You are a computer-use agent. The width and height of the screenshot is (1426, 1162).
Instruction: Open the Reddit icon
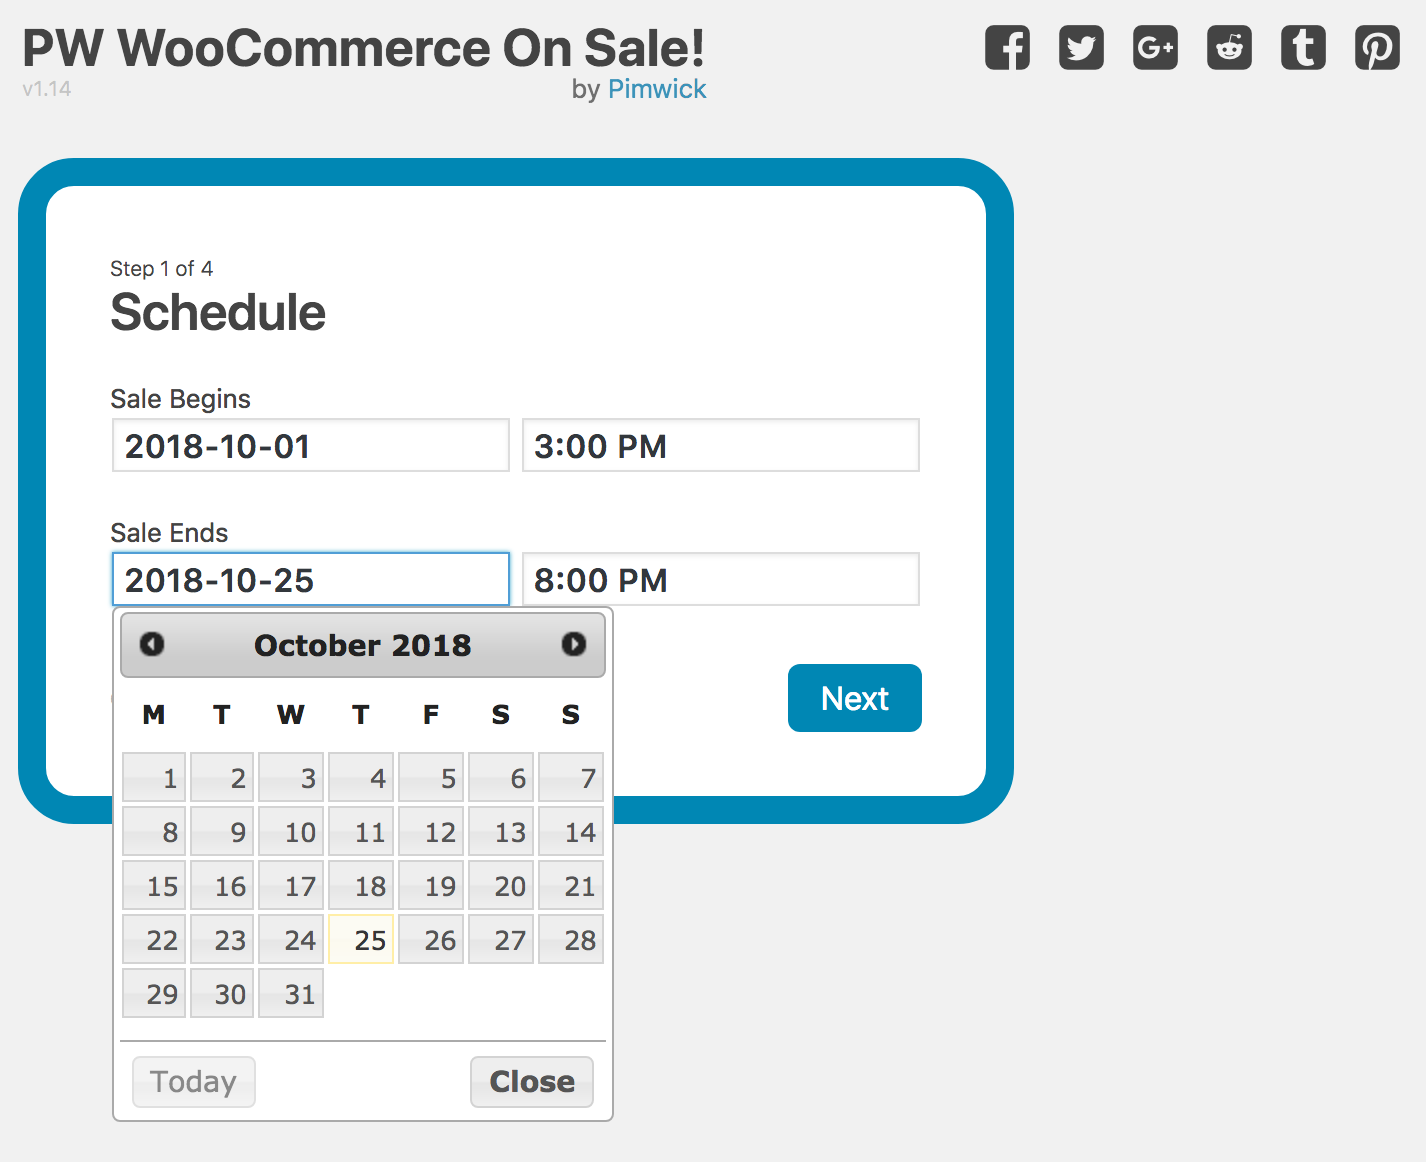click(x=1229, y=47)
